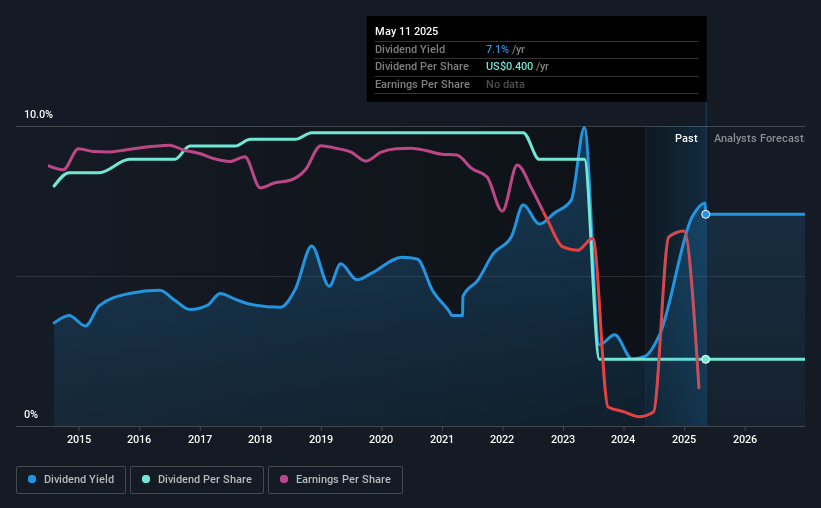Click the 2019 x-axis label

pos(321,439)
